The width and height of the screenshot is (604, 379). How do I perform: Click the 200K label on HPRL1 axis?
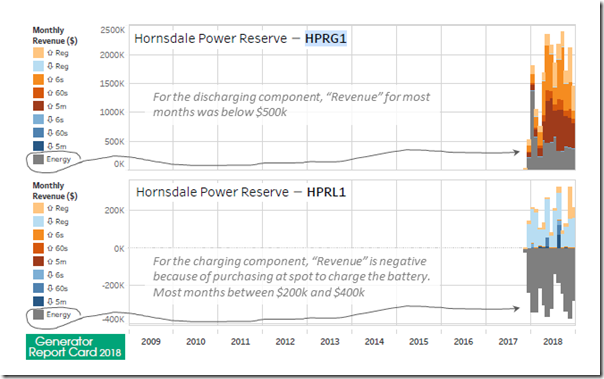coord(115,210)
